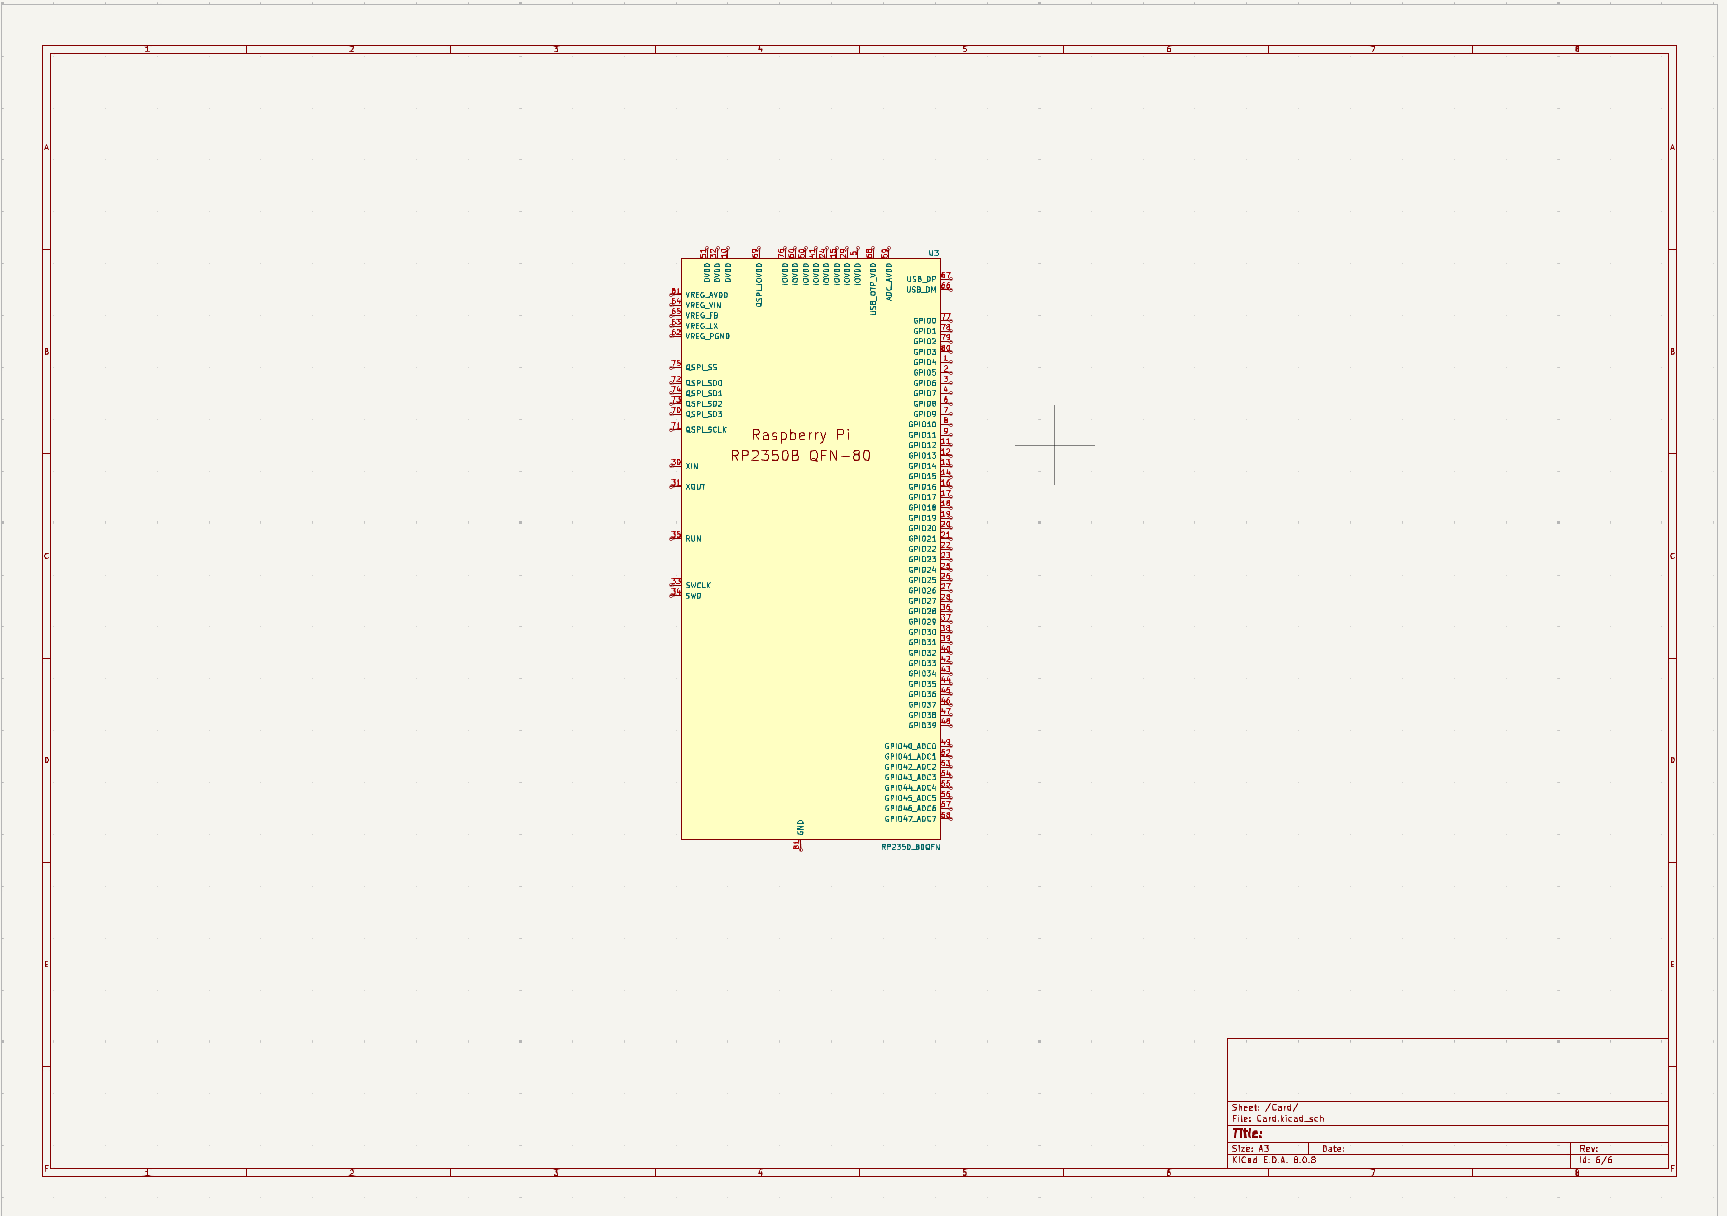Select the File: Card.kicad_sch text
The height and width of the screenshot is (1216, 1727).
[1278, 1119]
